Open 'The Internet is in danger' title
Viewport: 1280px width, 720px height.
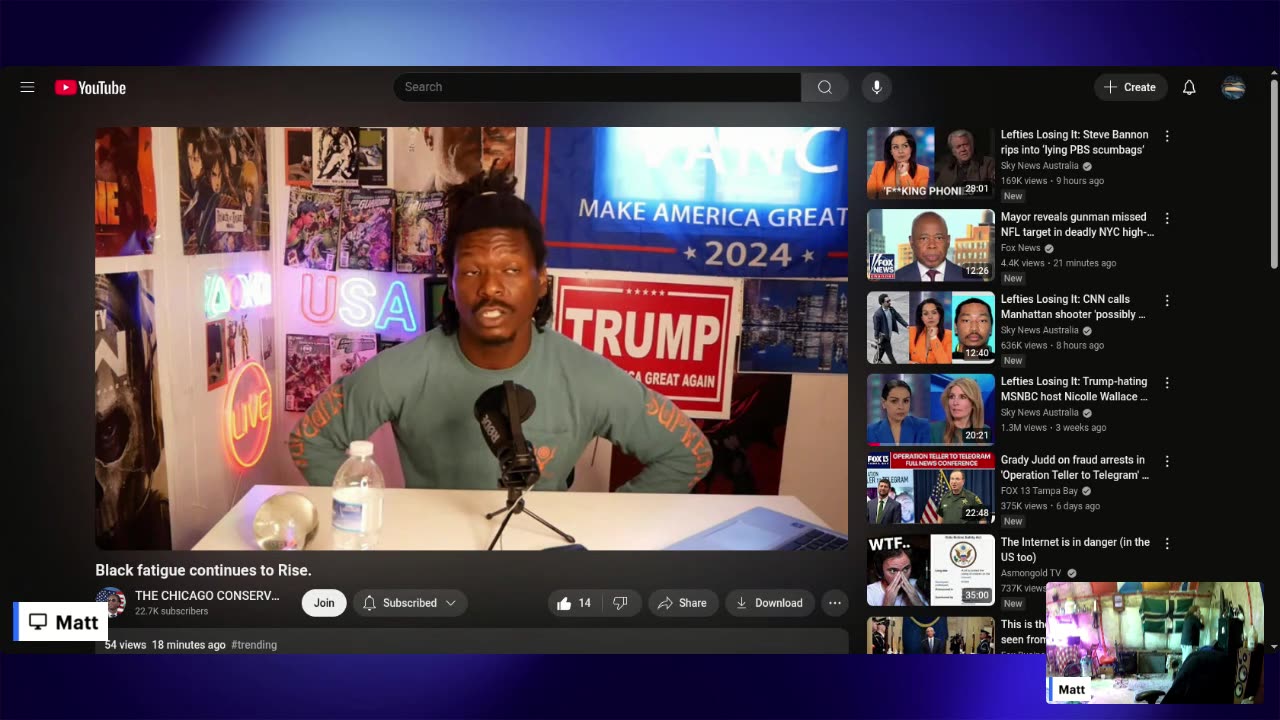coord(1075,549)
